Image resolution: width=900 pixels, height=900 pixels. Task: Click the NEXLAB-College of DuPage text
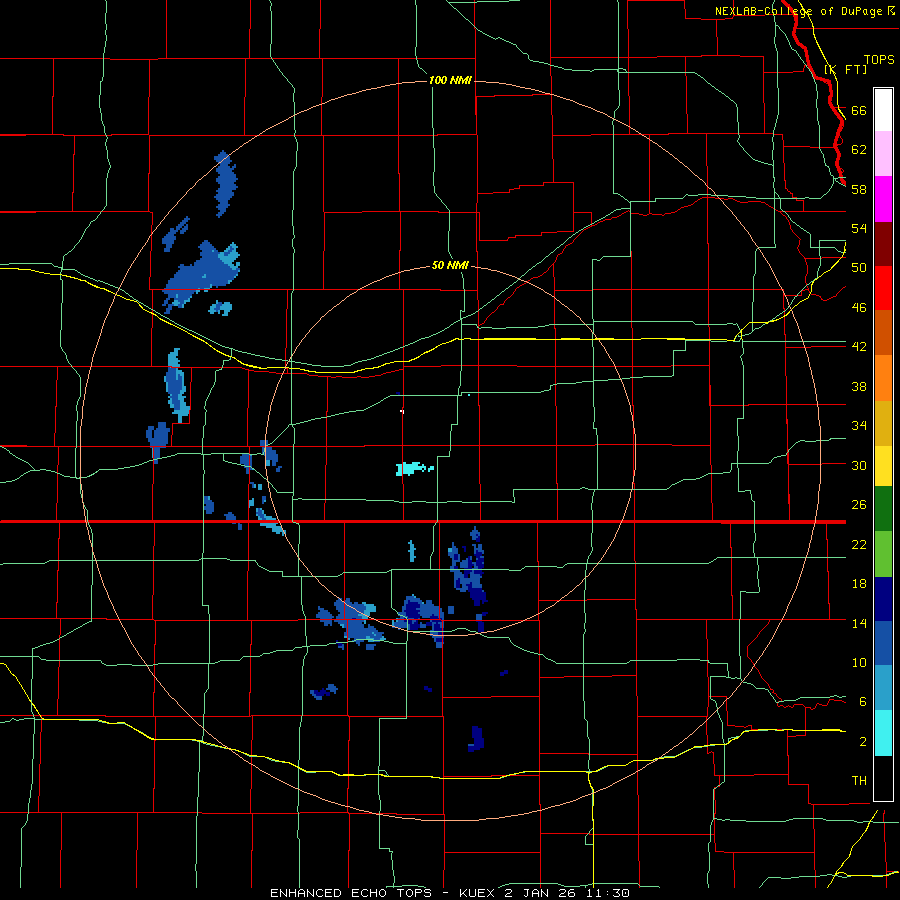[x=798, y=11]
